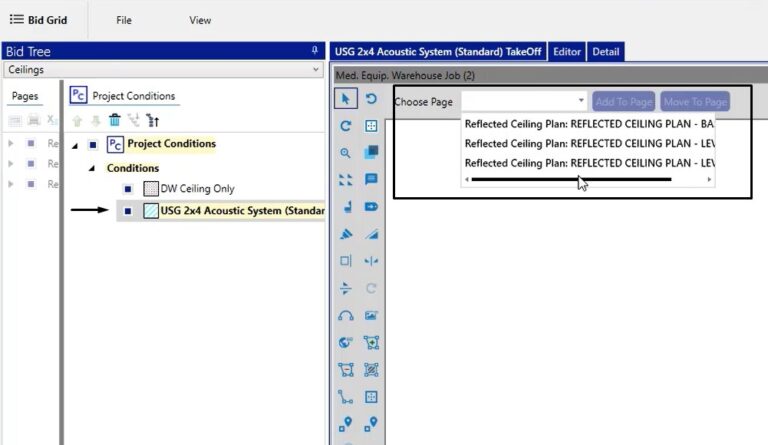Select the arc drawing tool
This screenshot has width=768, height=445.
345,316
